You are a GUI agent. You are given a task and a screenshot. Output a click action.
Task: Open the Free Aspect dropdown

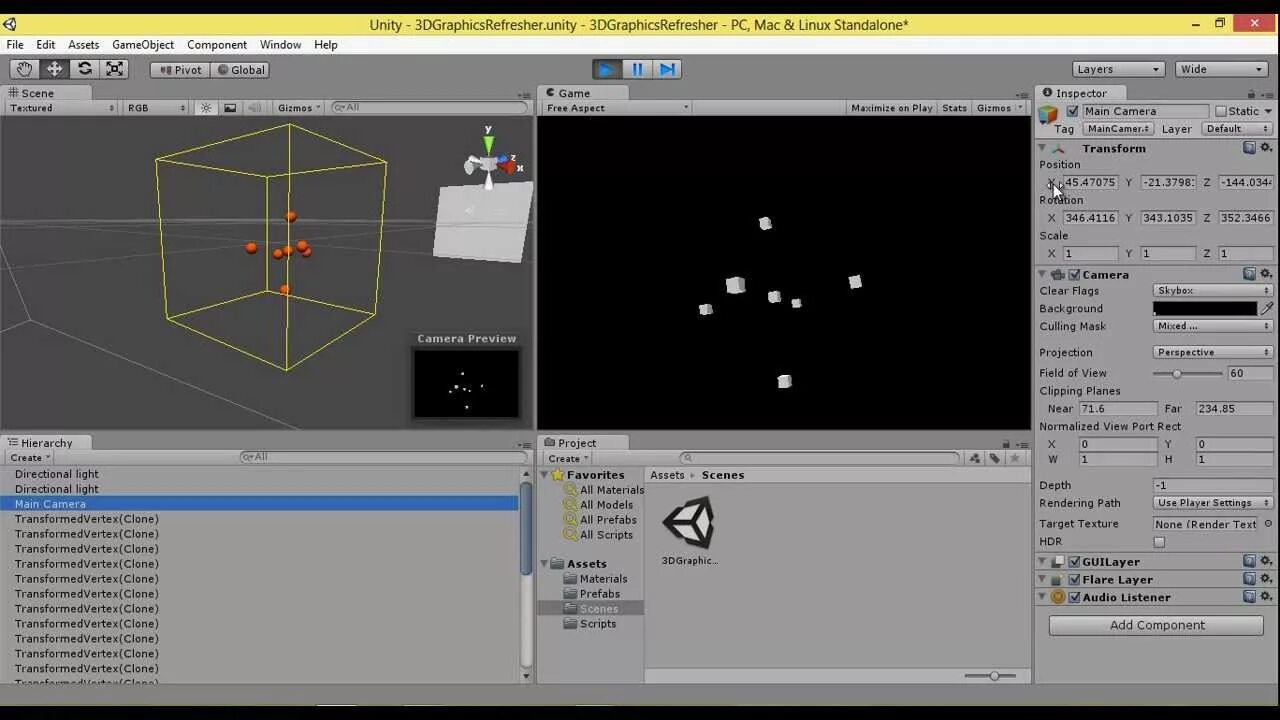pyautogui.click(x=617, y=108)
